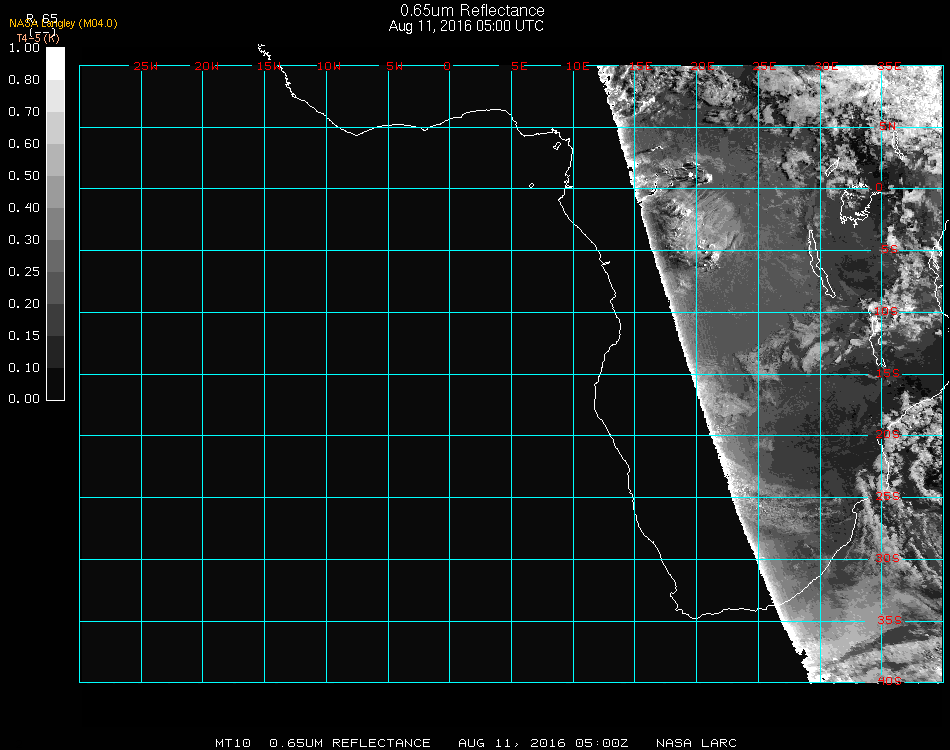Select the "0.65UM REFLECTANCE" footer caption

tap(350, 743)
